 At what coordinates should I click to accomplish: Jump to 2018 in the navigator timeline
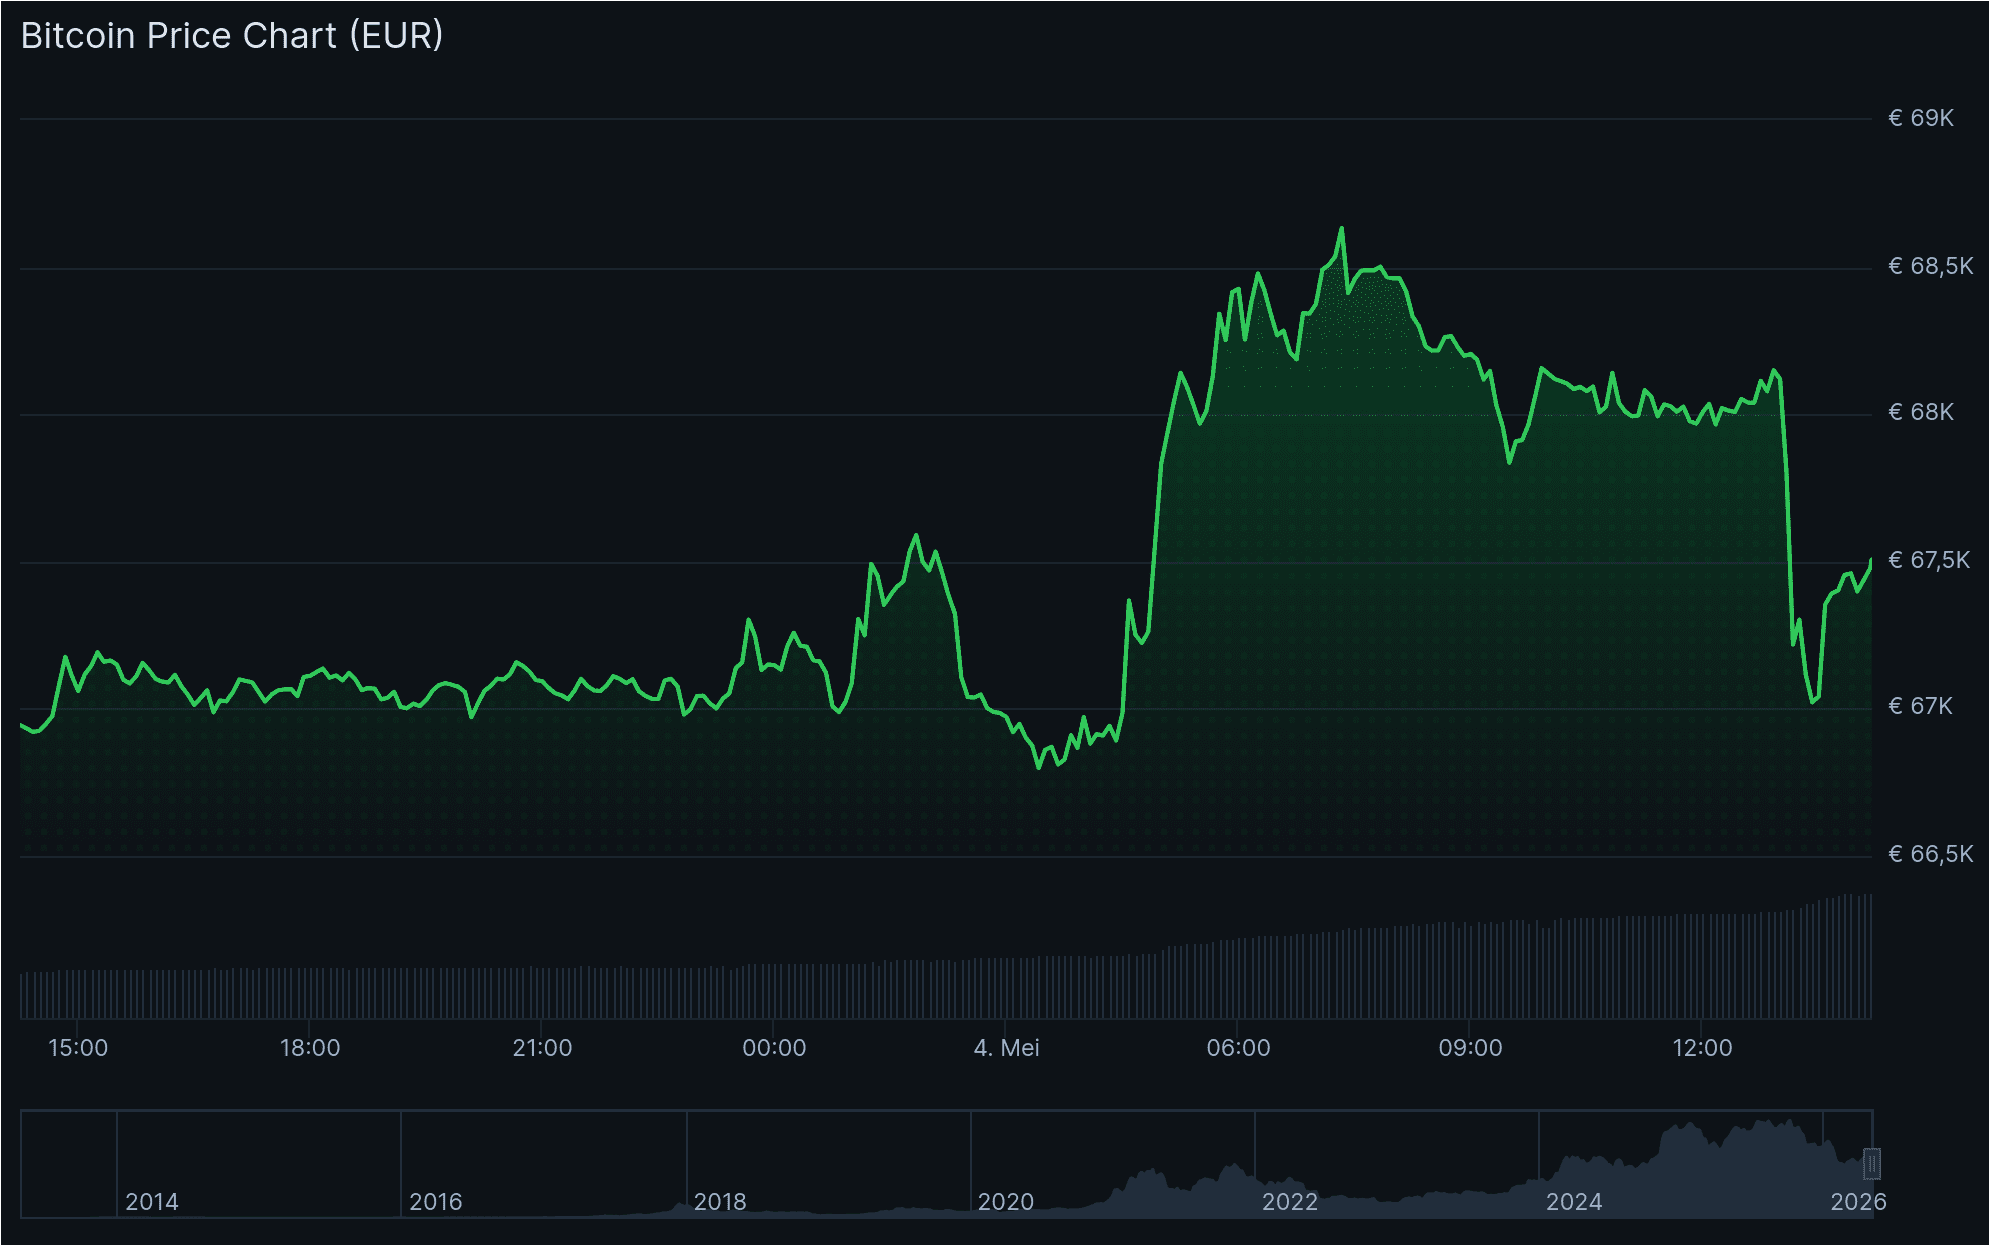720,1202
